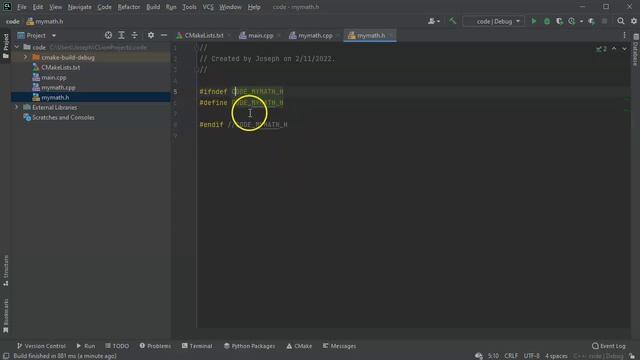Click the Stop process icon

click(x=604, y=21)
